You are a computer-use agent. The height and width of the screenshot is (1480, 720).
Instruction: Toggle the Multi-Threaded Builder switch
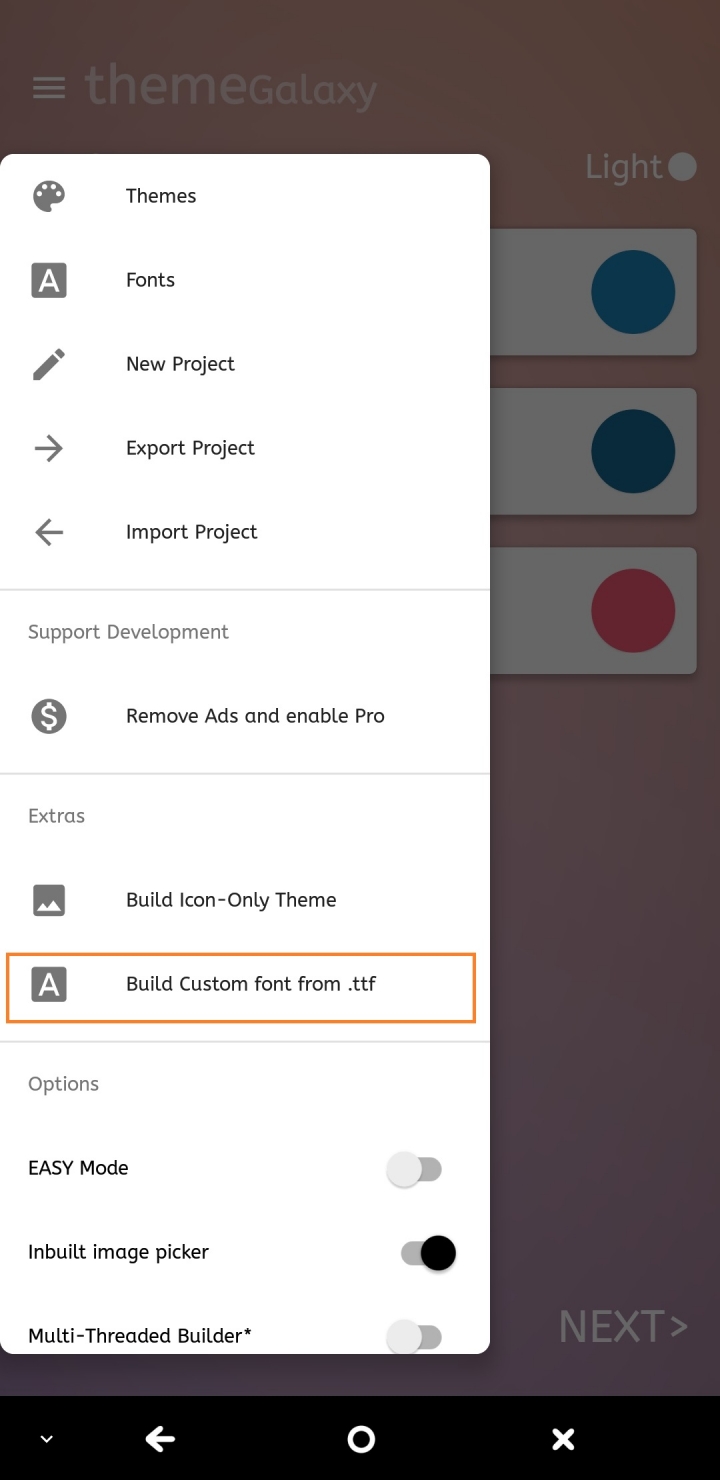pyautogui.click(x=415, y=1336)
